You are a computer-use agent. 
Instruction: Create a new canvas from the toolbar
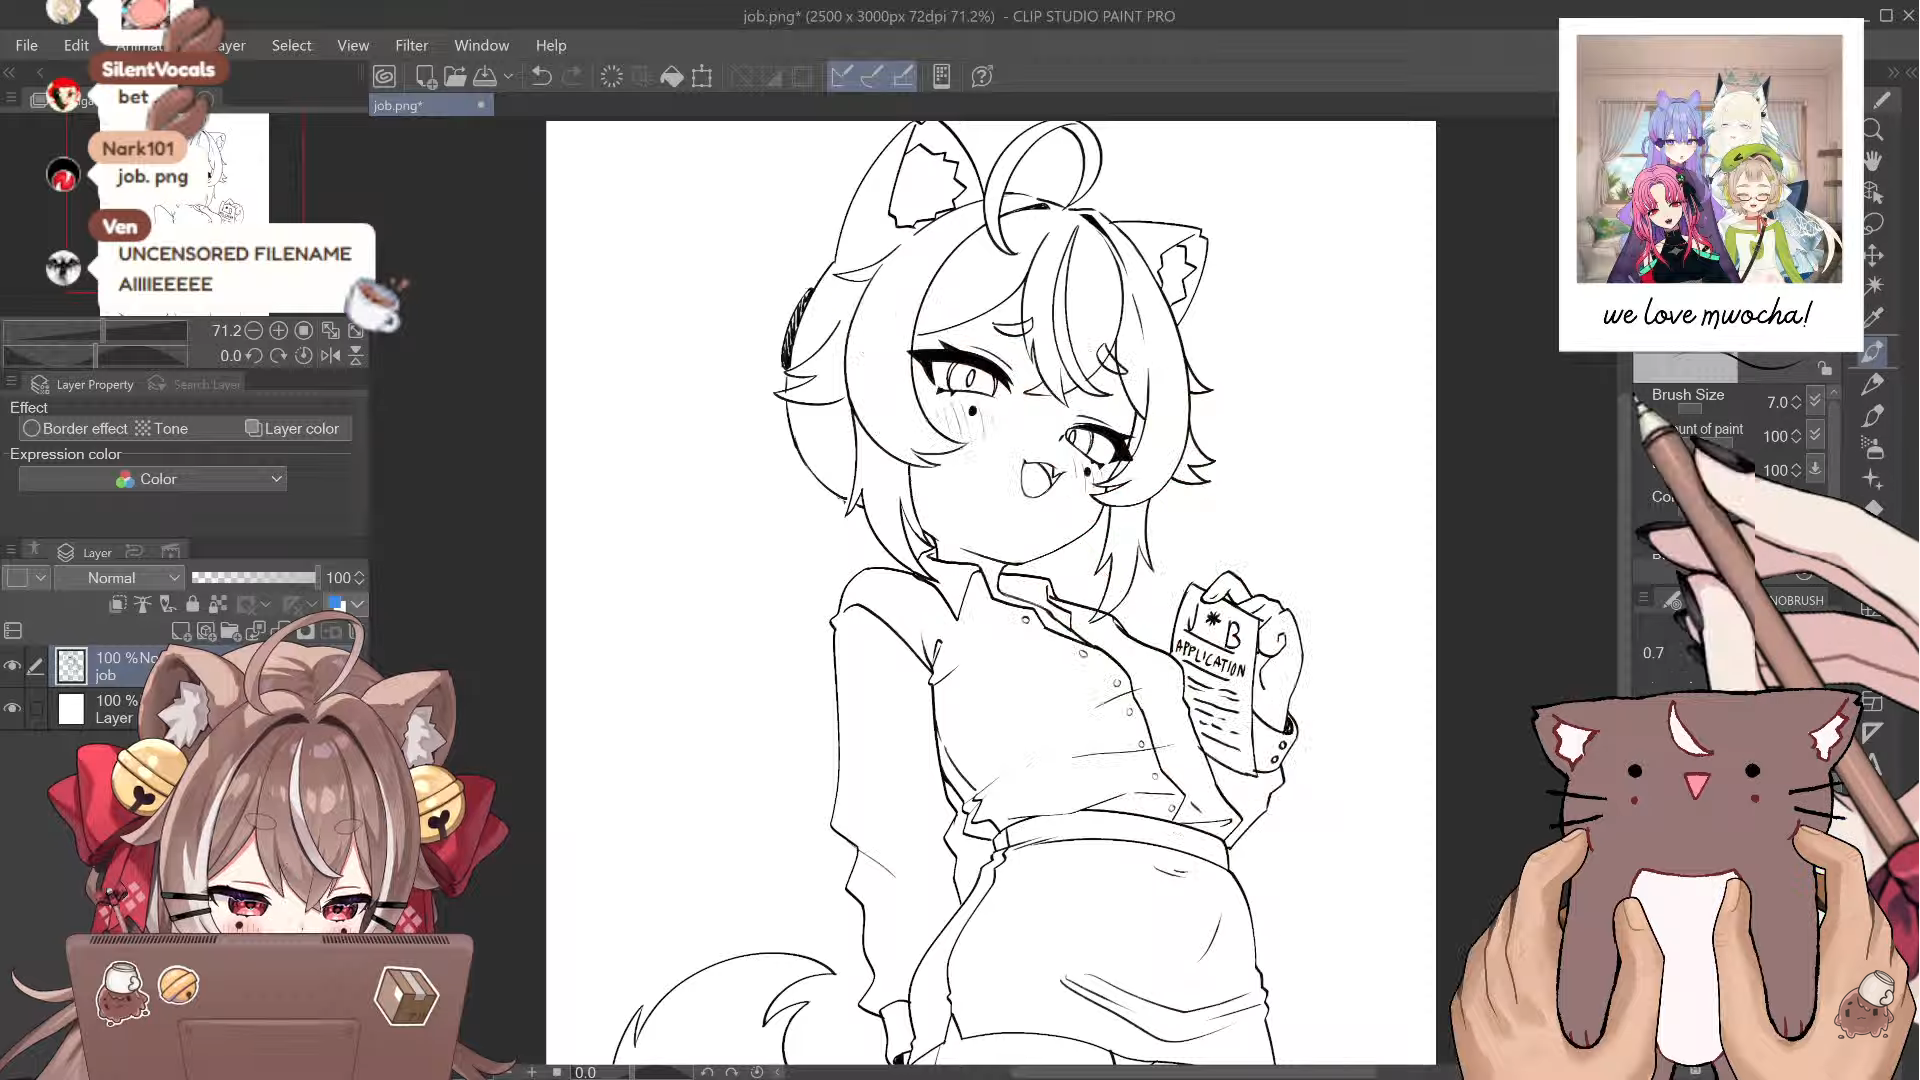pos(425,77)
